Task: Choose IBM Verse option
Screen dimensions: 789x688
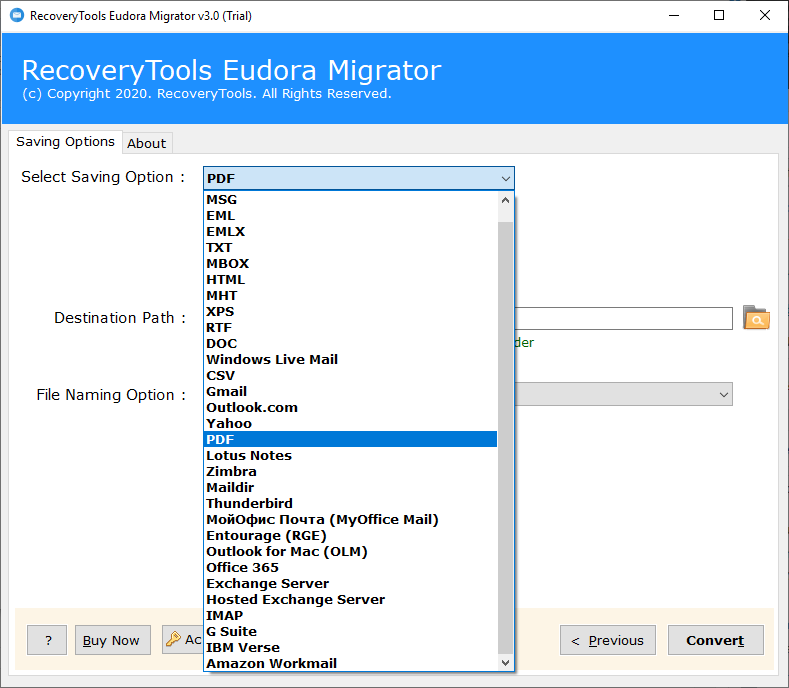Action: (x=351, y=648)
